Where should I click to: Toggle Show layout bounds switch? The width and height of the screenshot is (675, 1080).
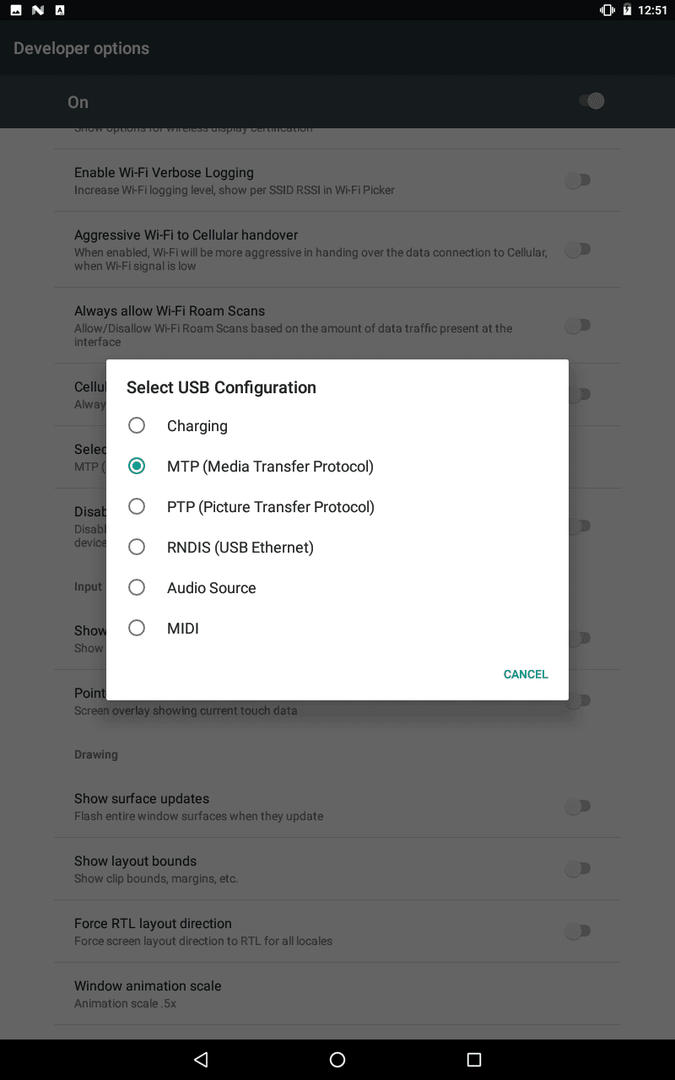pos(577,869)
